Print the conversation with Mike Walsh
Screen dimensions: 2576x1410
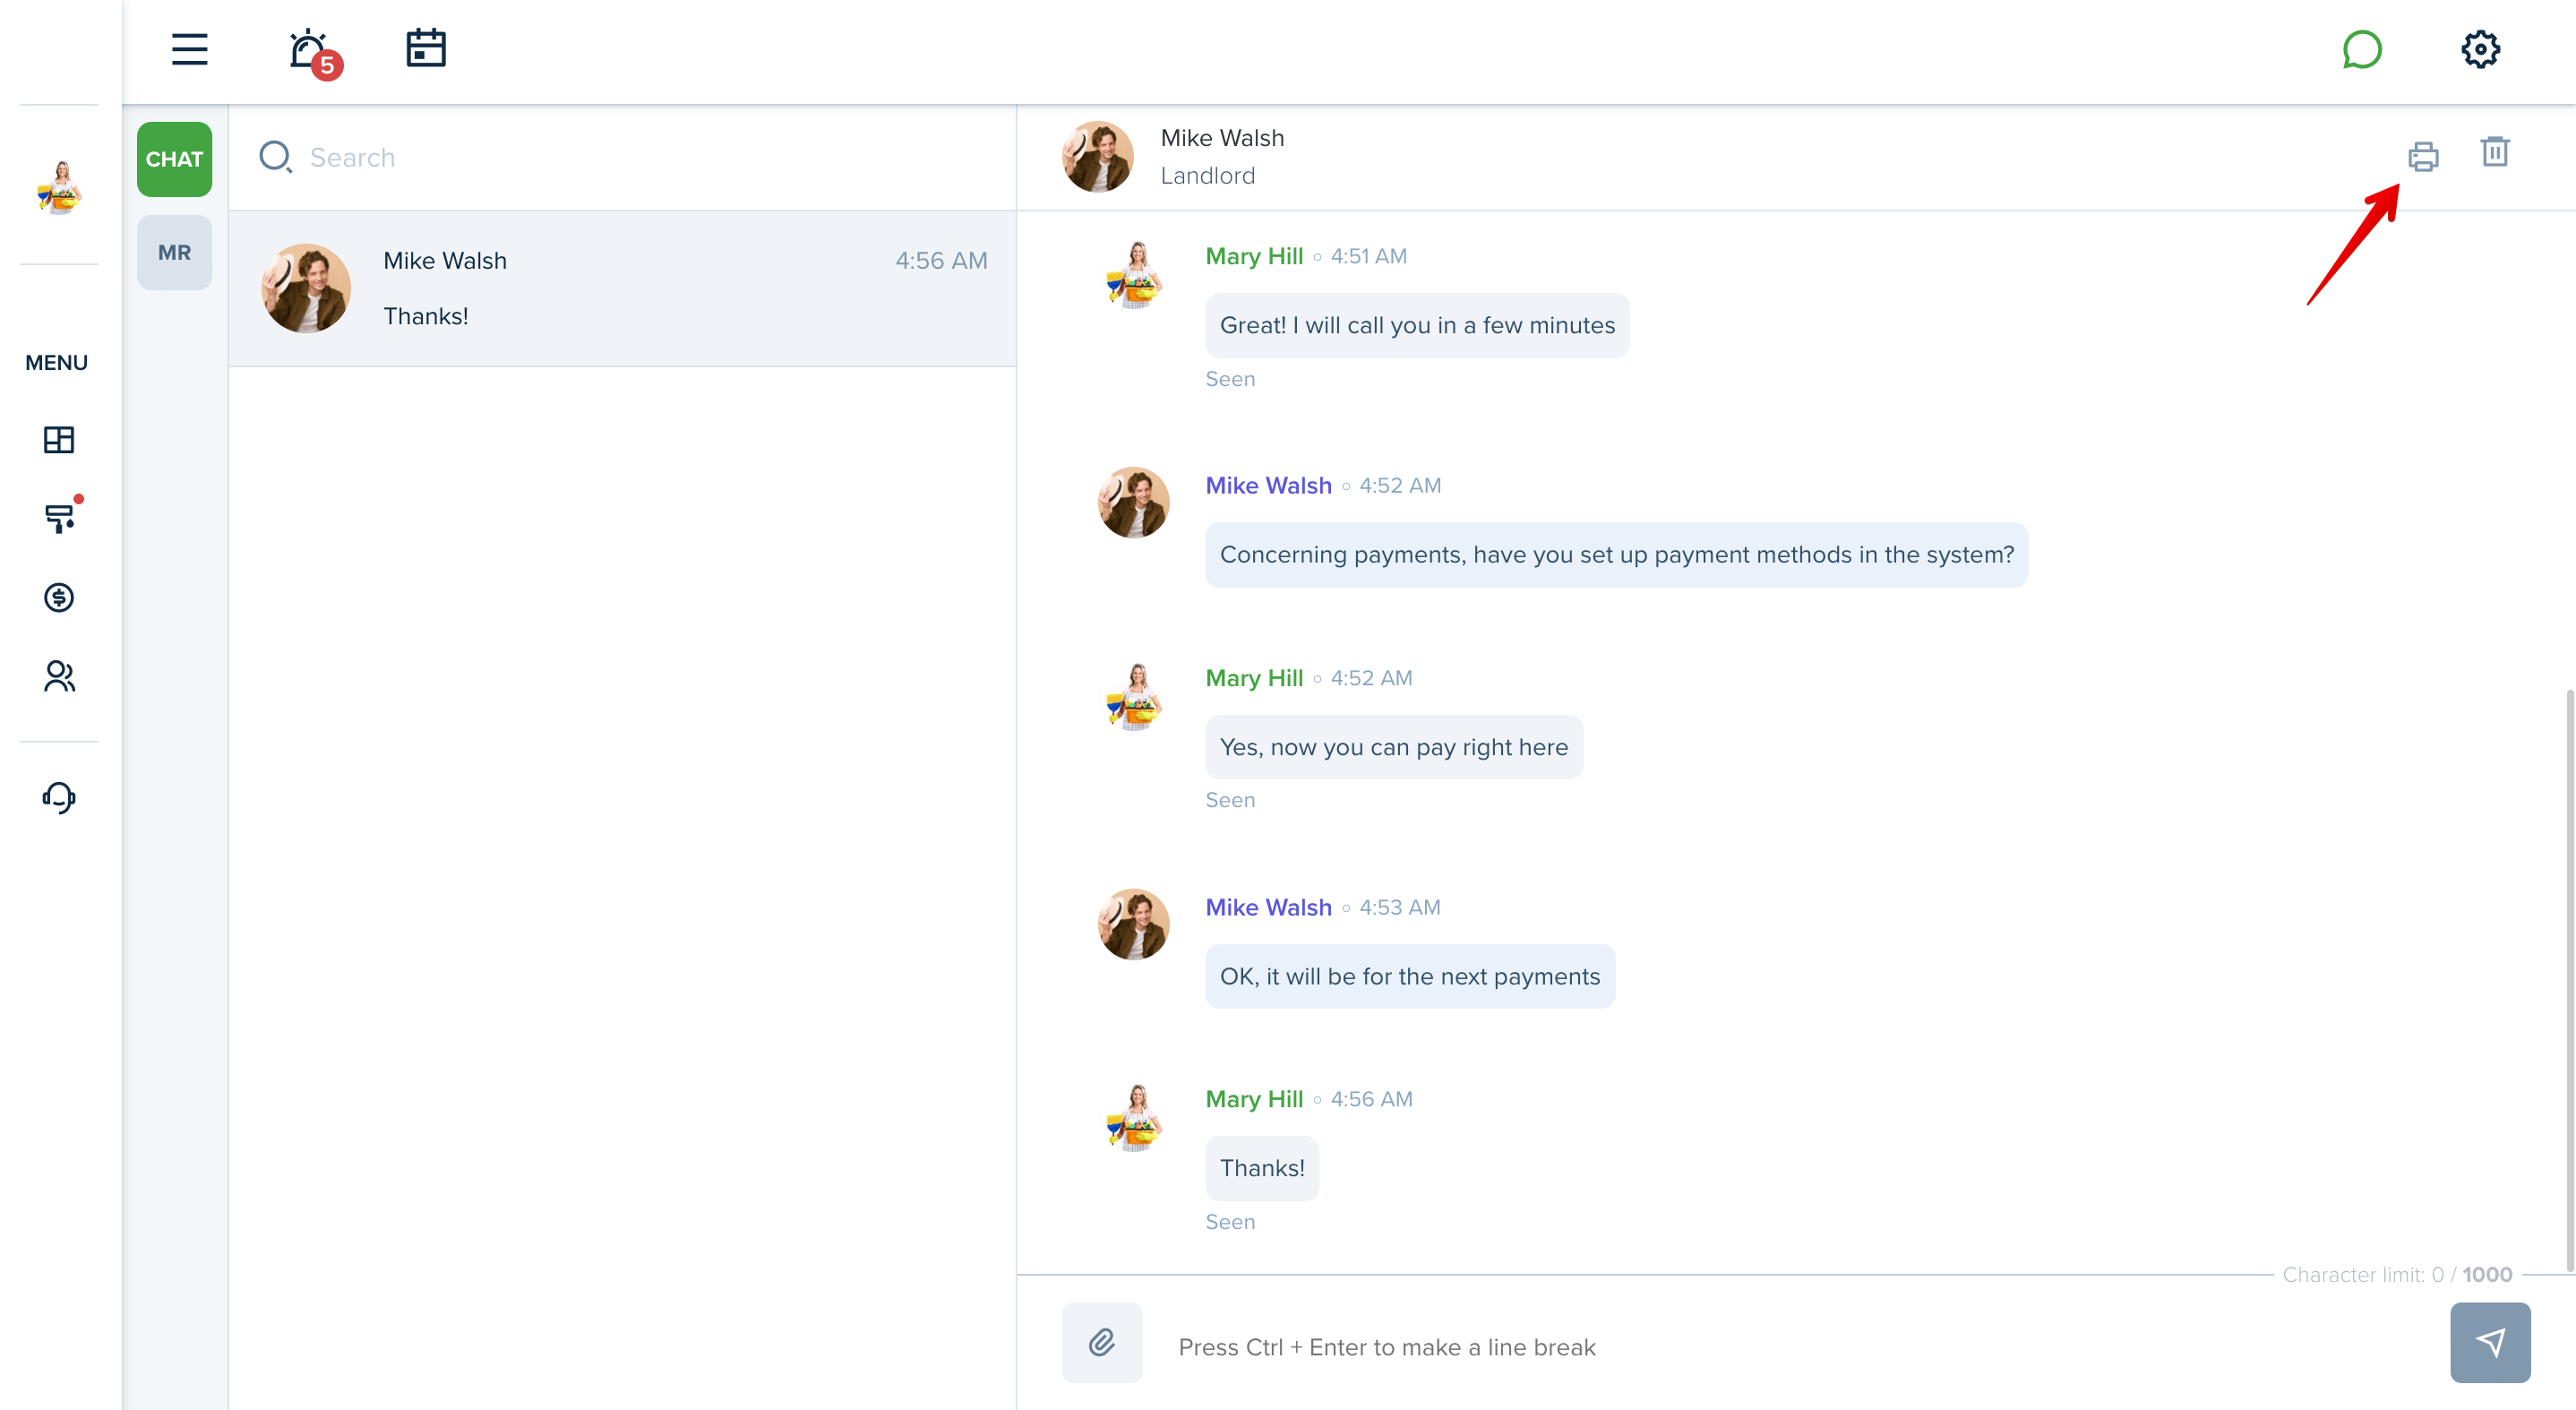[2423, 156]
